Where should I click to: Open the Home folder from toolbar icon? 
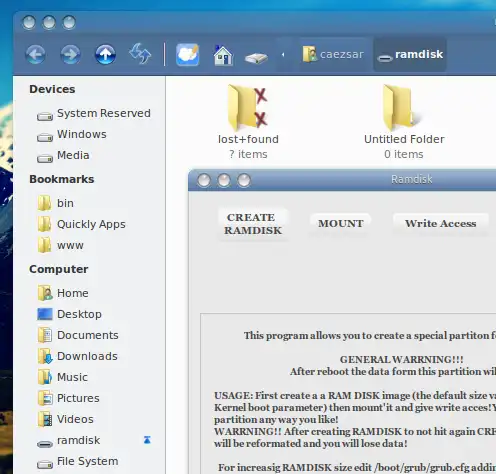click(x=223, y=55)
